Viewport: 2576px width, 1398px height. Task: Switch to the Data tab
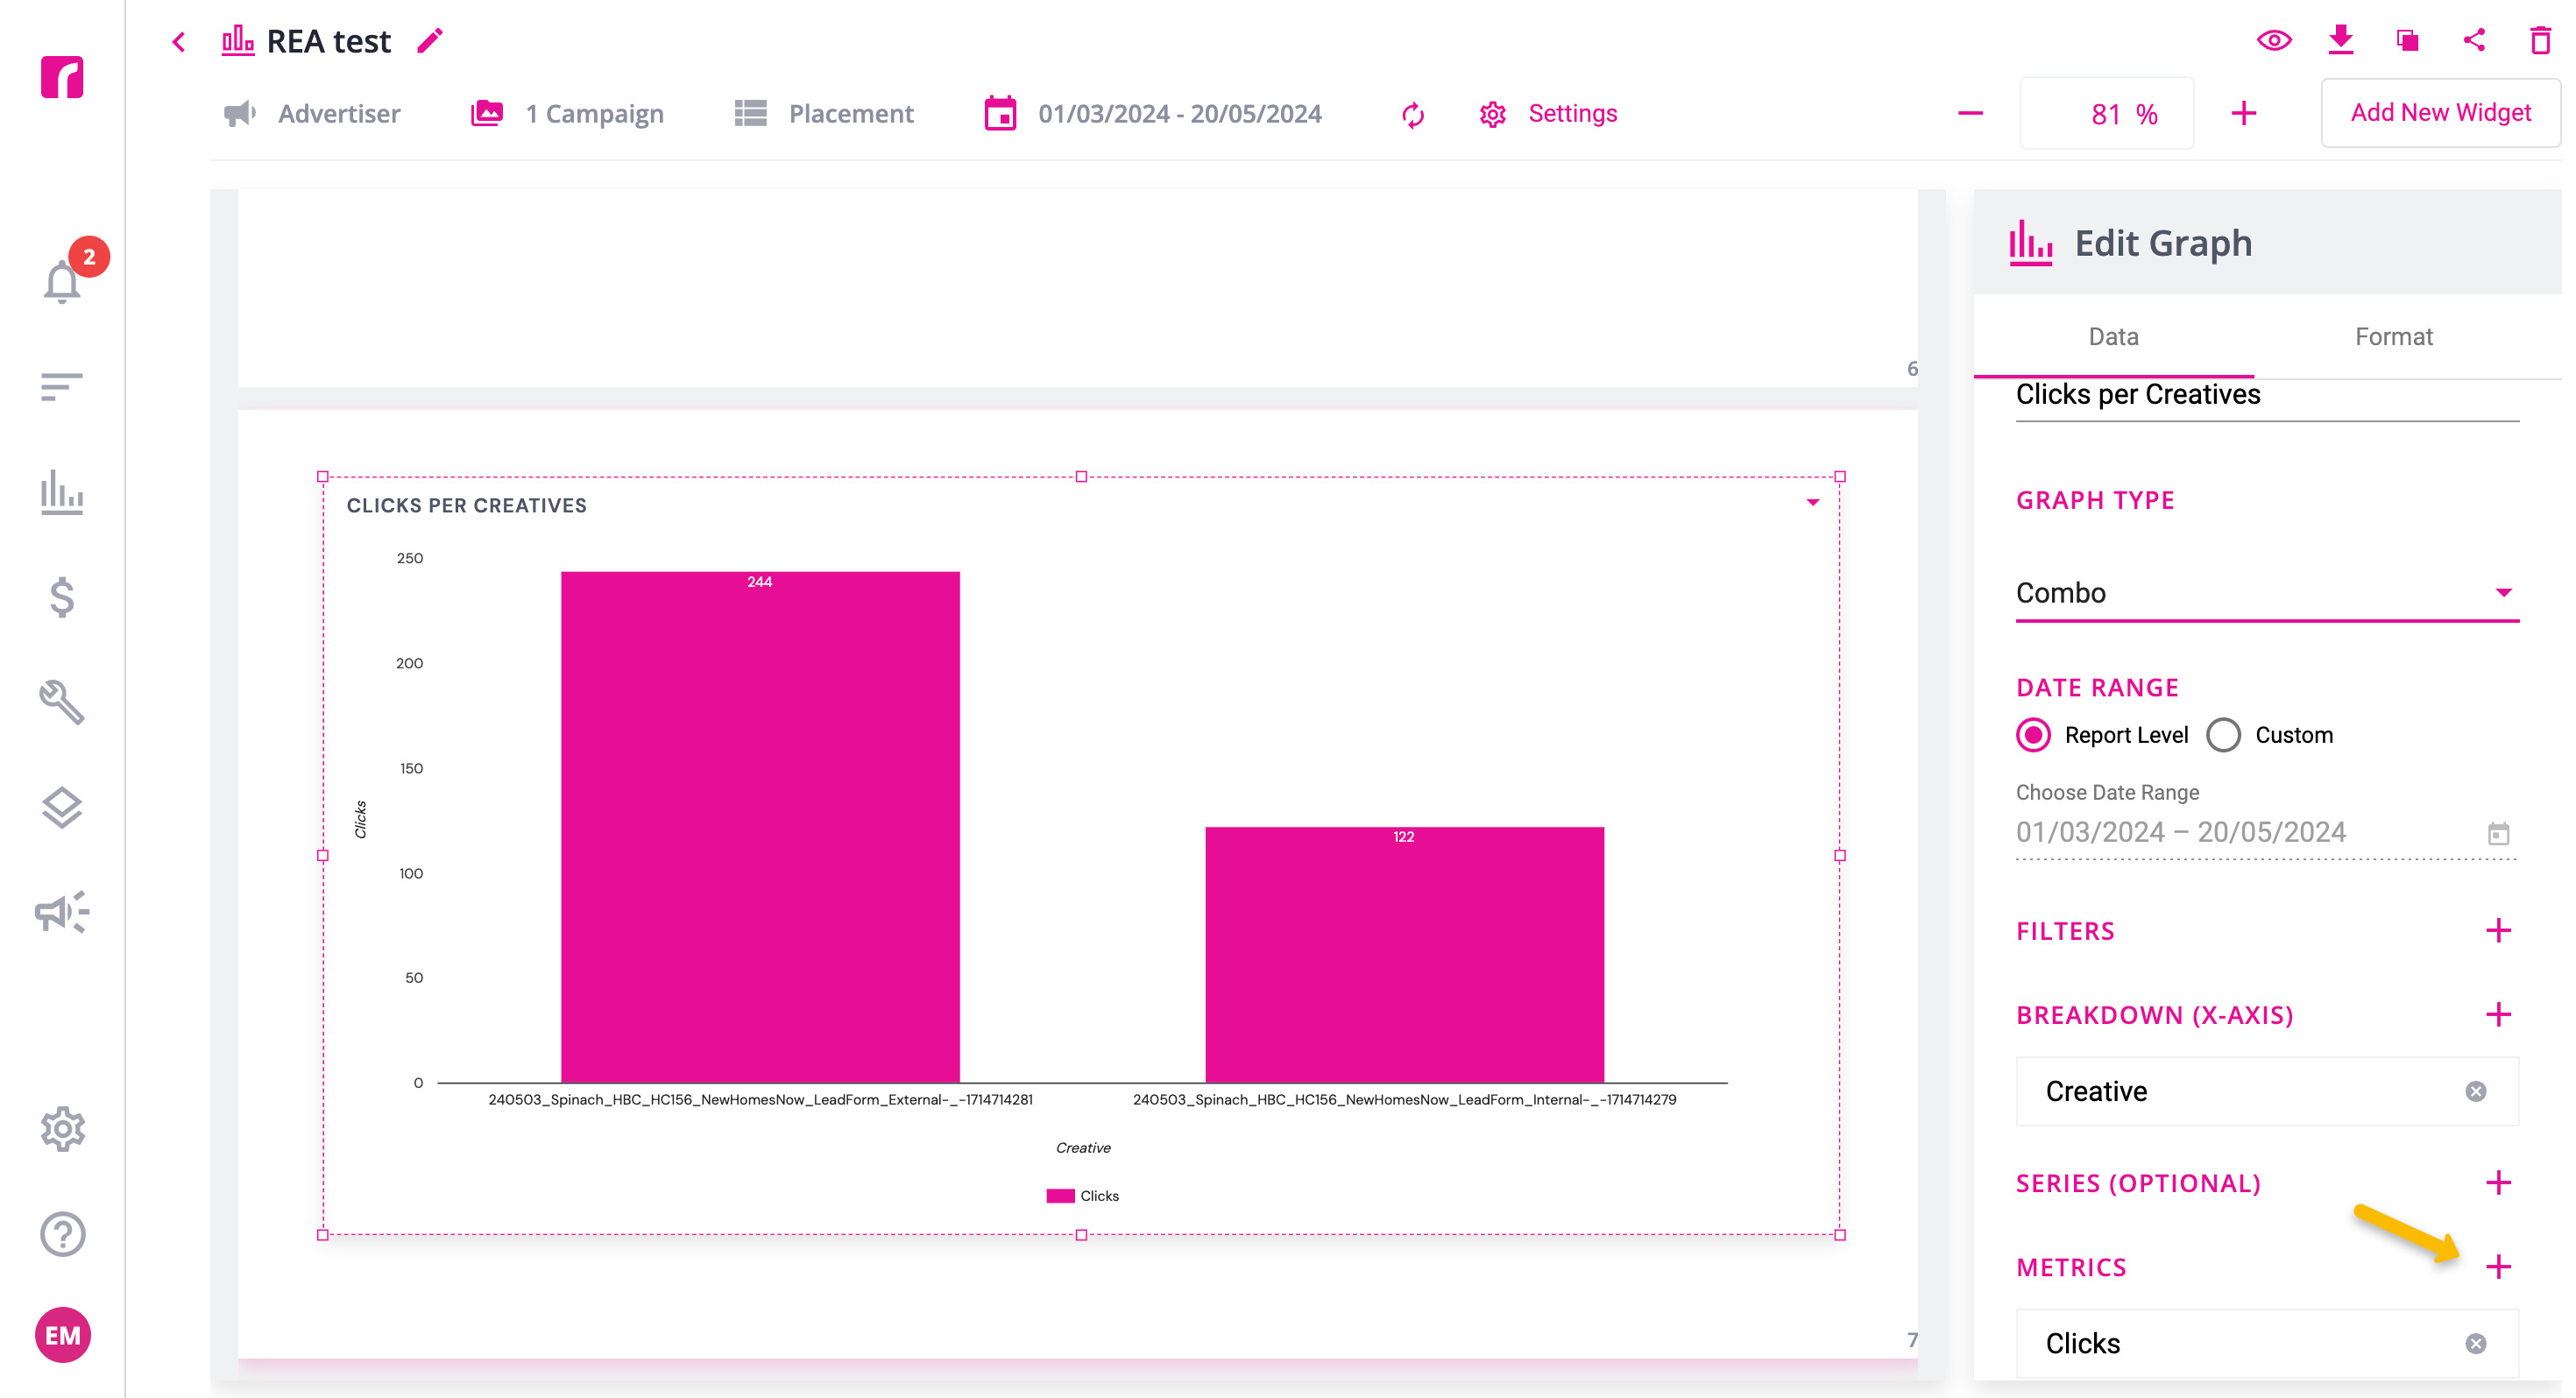pyautogui.click(x=2113, y=337)
